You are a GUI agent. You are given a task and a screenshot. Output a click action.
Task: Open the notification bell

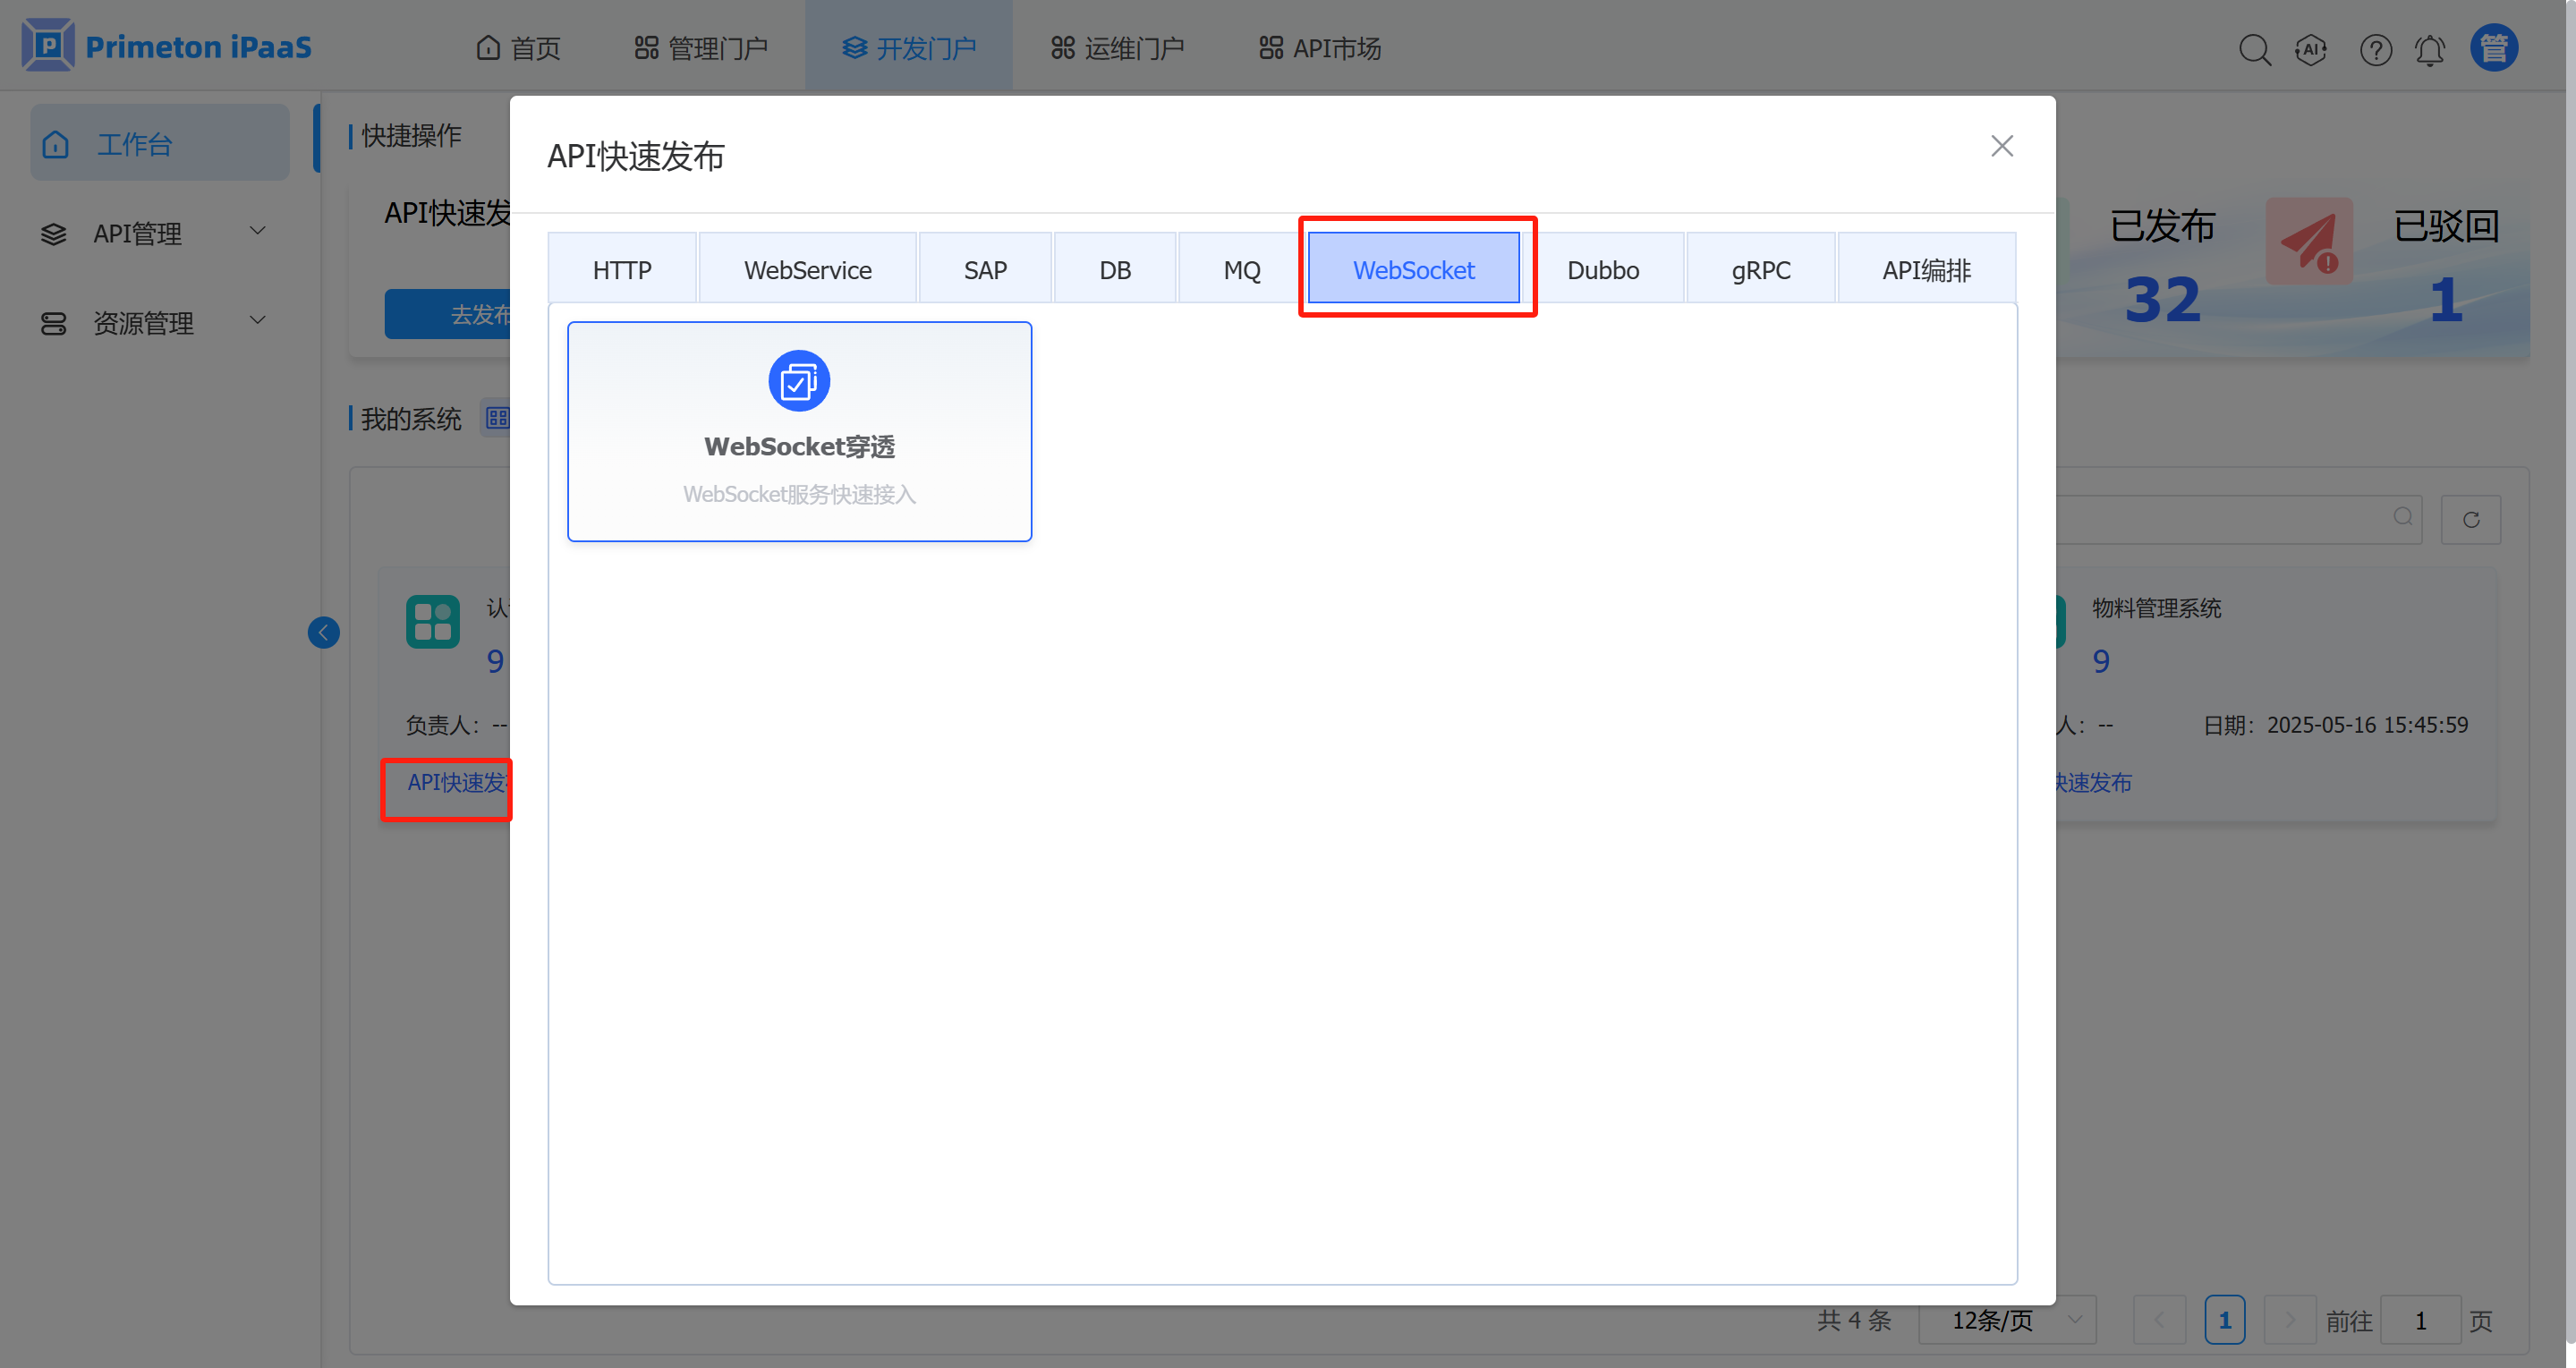click(2430, 49)
